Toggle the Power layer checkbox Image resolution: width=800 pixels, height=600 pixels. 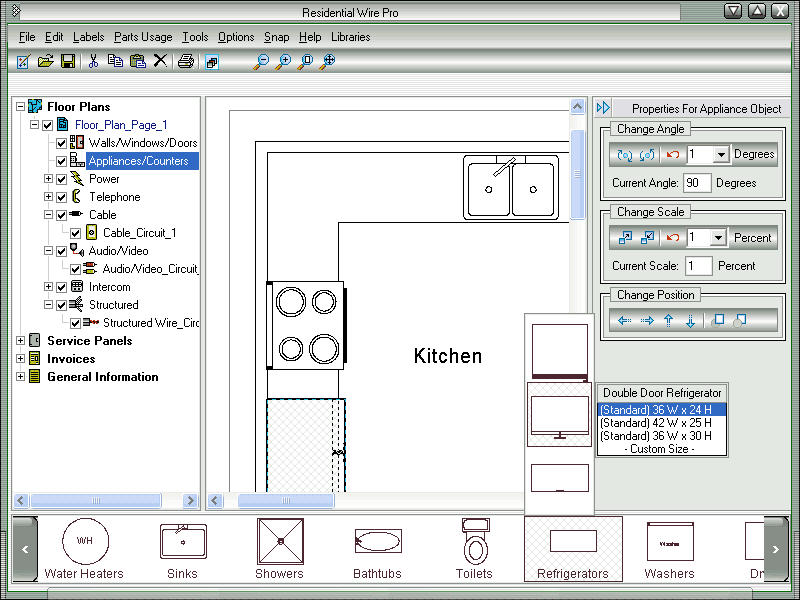point(62,179)
